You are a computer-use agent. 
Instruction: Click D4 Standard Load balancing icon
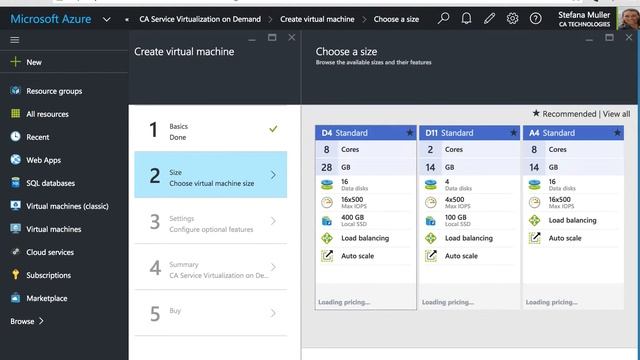[327, 238]
